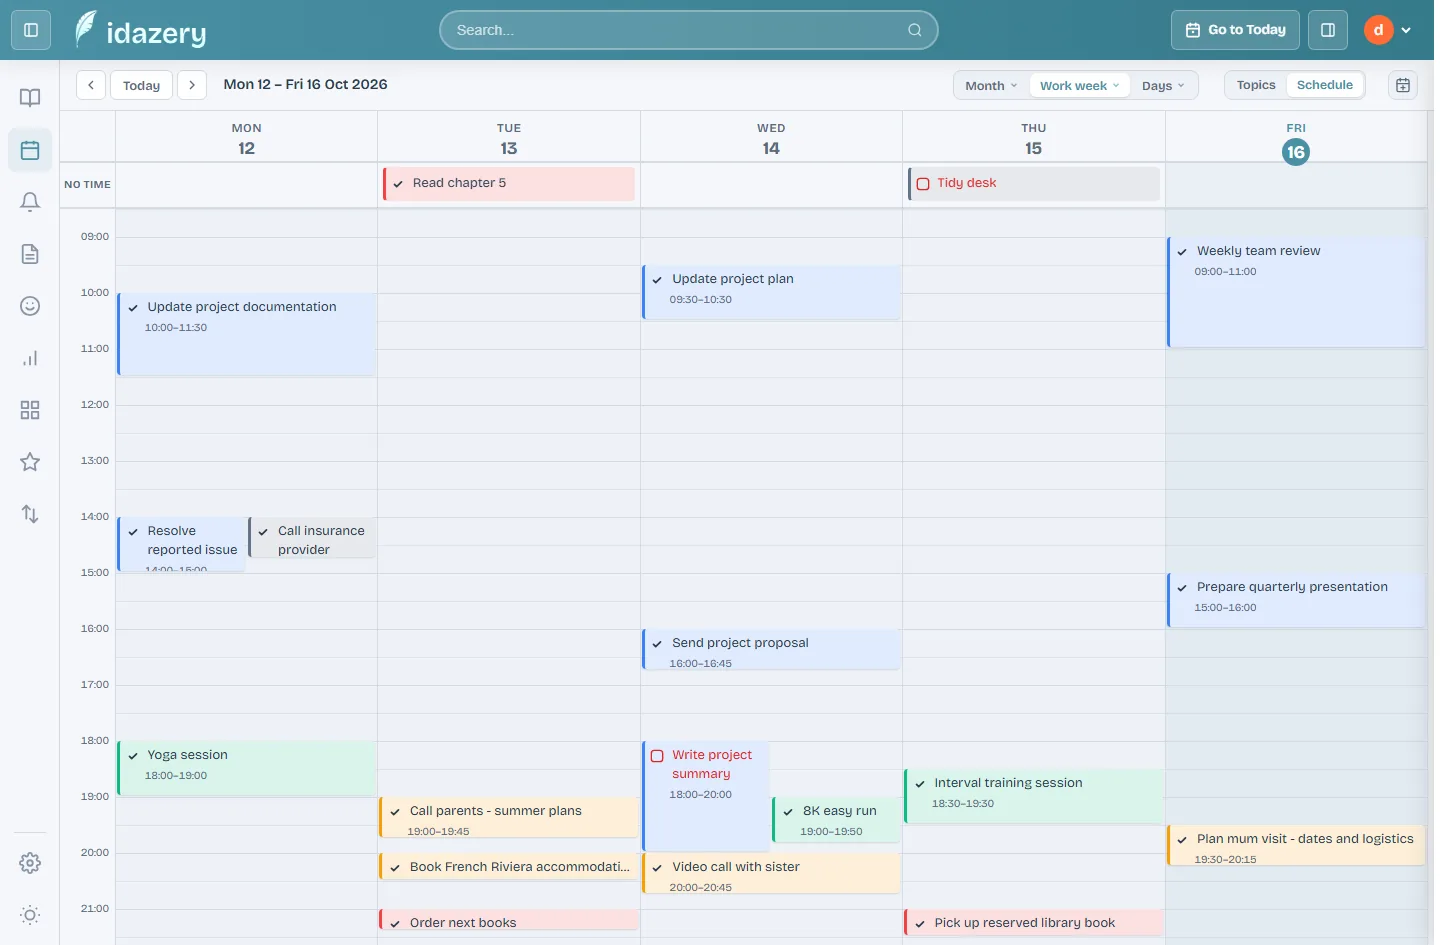This screenshot has width=1440, height=945.
Task: Toggle the left sidebar panel button
Action: (x=31, y=30)
